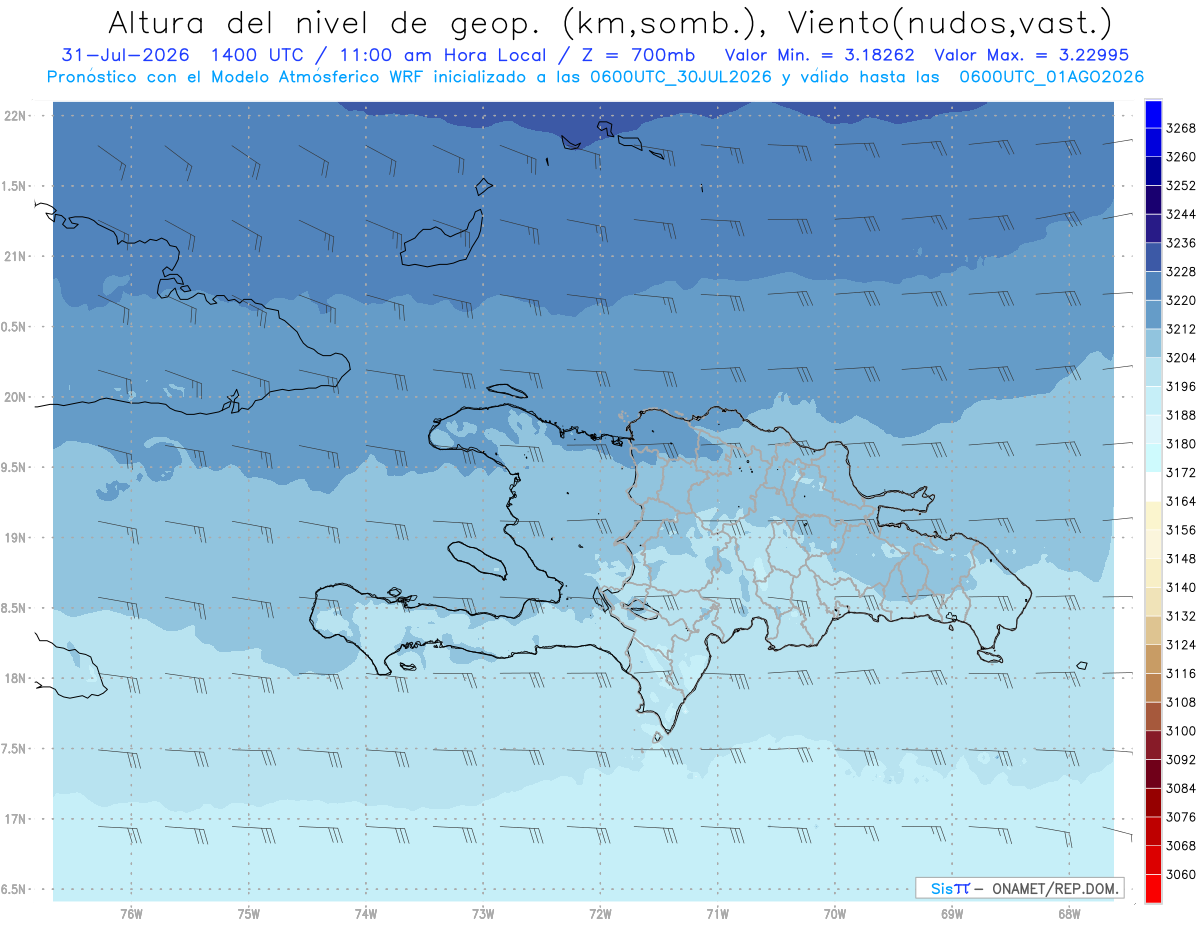Image resolution: width=1200 pixels, height=927 pixels.
Task: Click the '3076' colorbar value
Action: pyautogui.click(x=1181, y=817)
